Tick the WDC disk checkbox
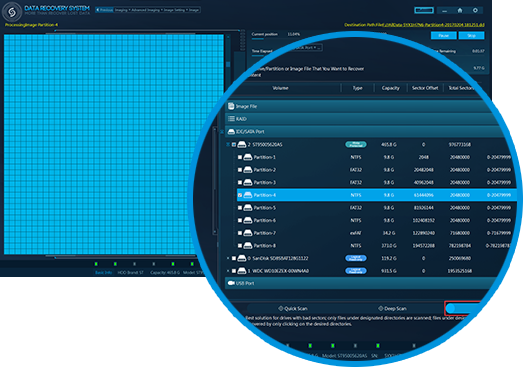 coord(234,271)
